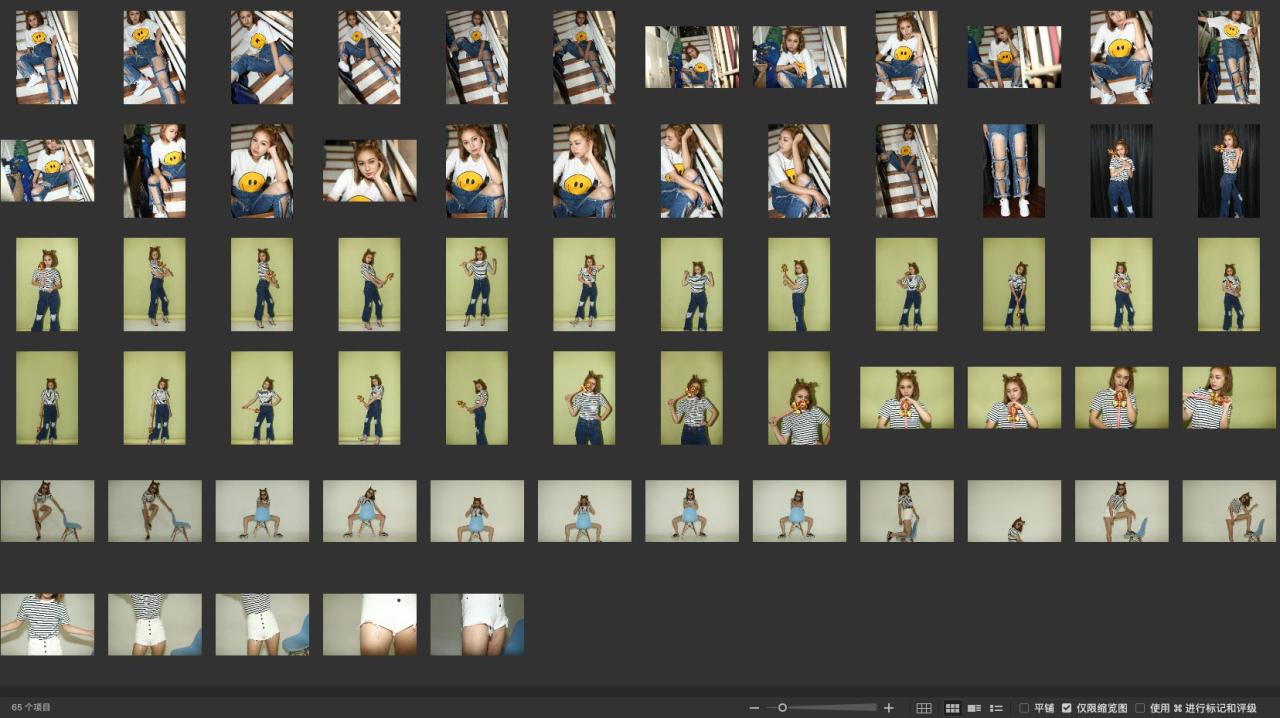Click the minus icon to shrink thumbnails

point(754,708)
